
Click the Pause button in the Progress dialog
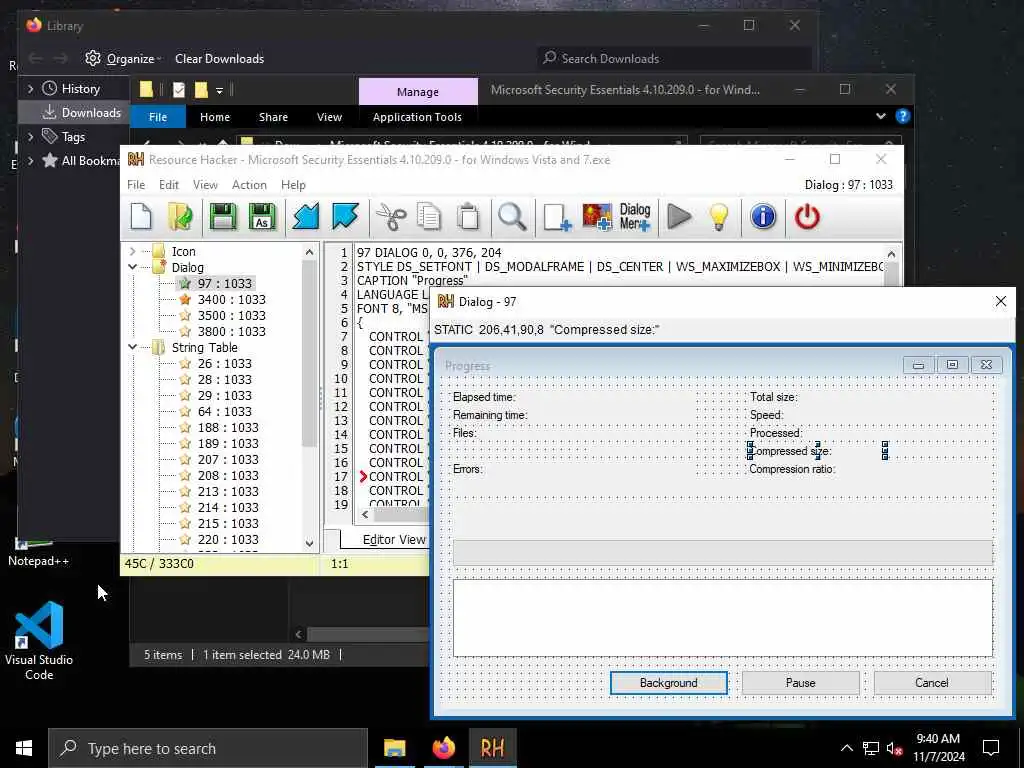click(x=801, y=682)
